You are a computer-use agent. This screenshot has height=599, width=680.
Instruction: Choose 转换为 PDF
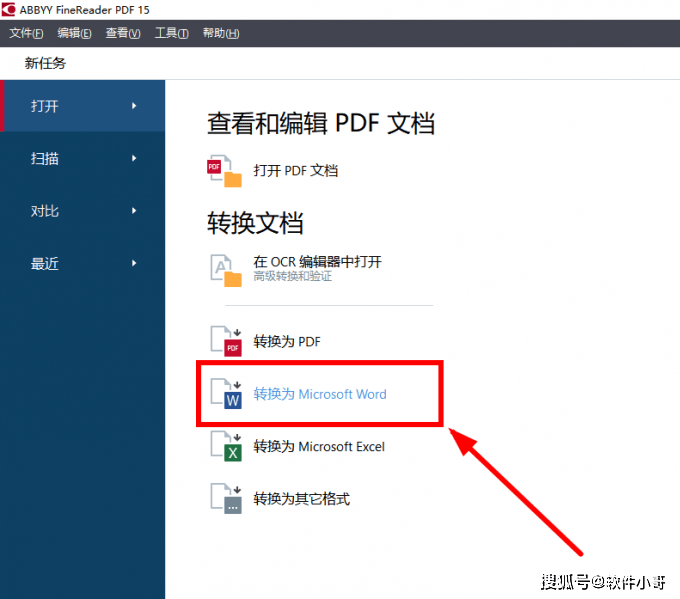coord(287,341)
